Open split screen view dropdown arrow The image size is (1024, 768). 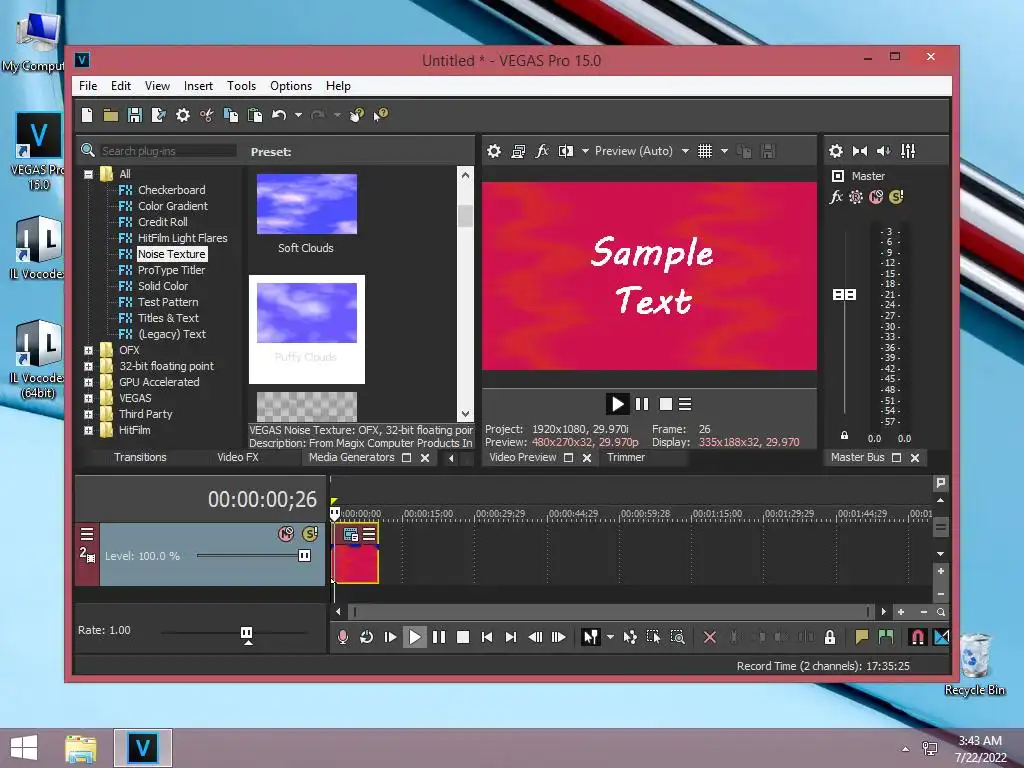point(585,152)
